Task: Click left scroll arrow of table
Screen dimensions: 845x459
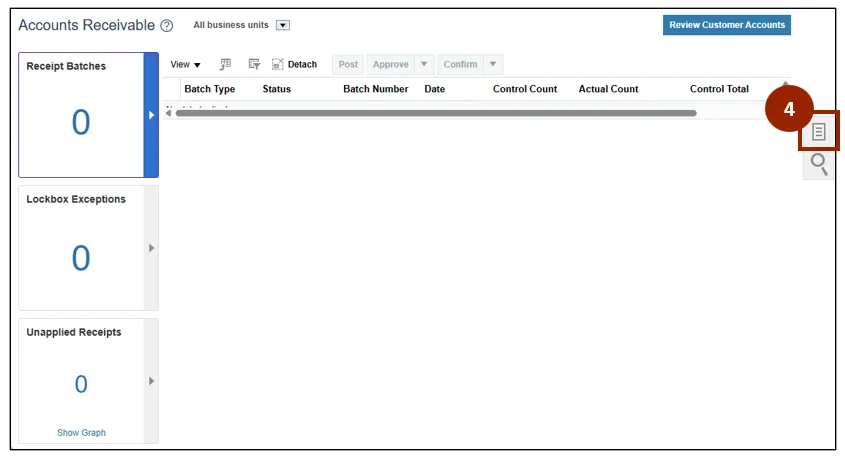Action: [x=168, y=113]
